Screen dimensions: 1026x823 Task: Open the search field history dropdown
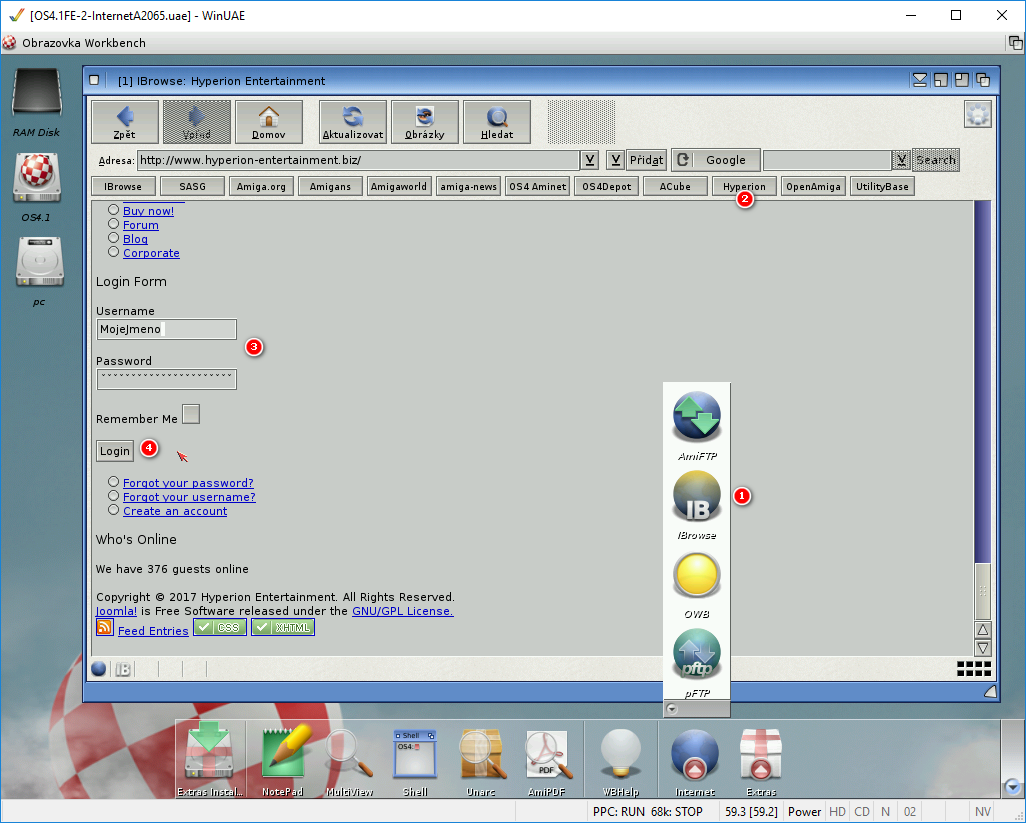tap(902, 160)
